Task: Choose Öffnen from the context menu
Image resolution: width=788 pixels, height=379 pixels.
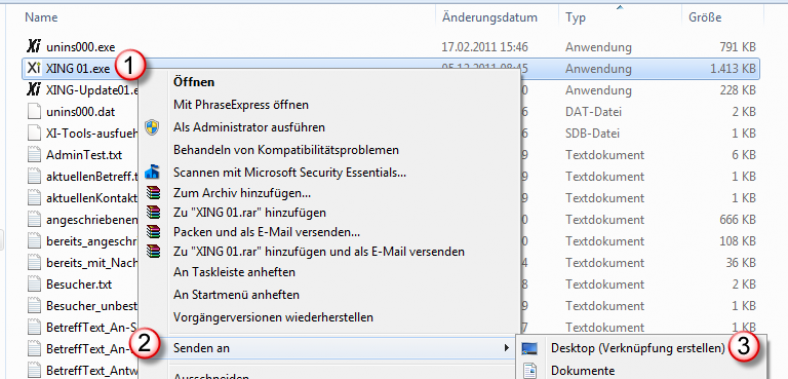Action: pyautogui.click(x=194, y=82)
